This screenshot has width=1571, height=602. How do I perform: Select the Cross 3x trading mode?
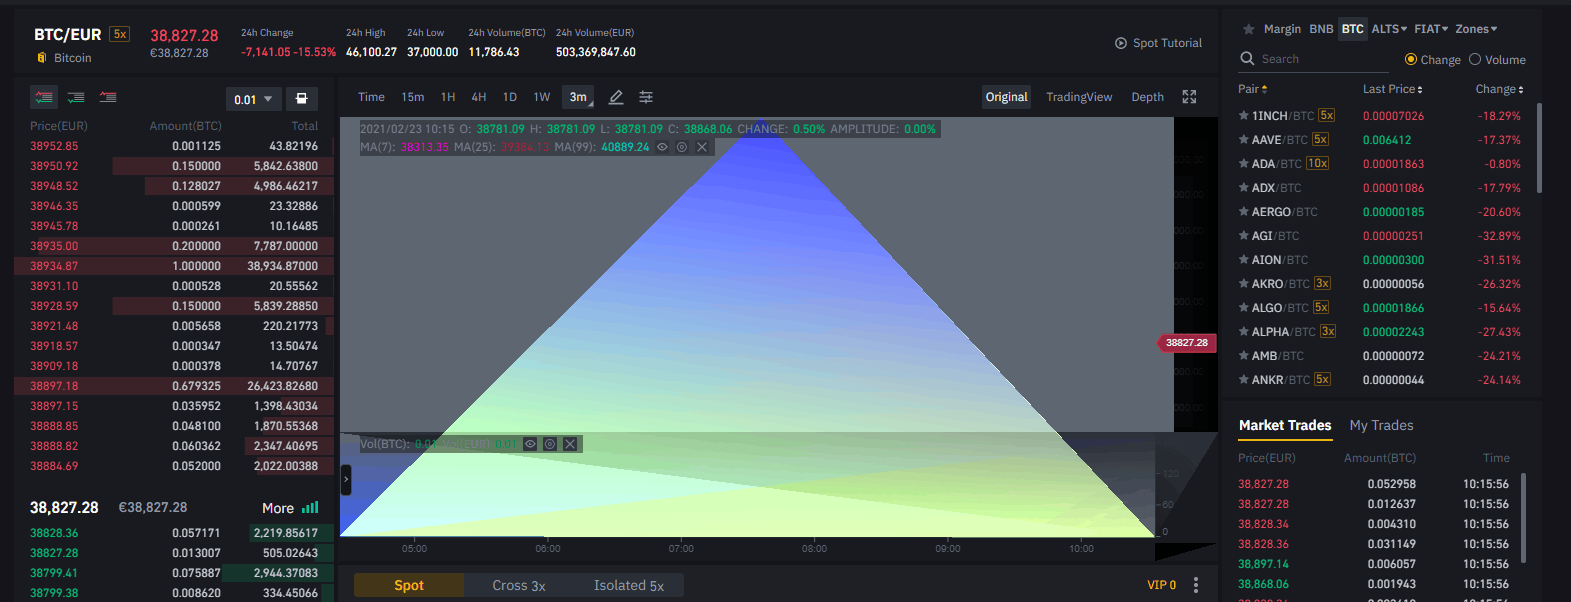(x=518, y=585)
